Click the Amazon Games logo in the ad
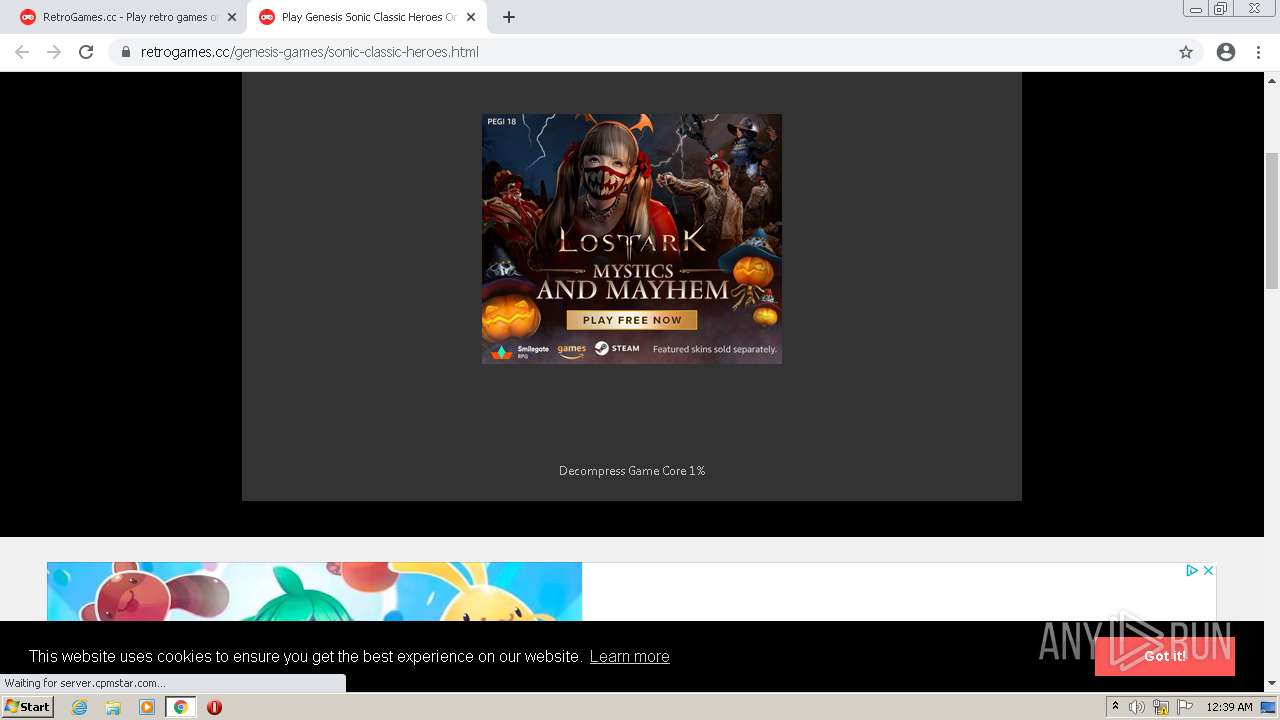Viewport: 1280px width, 720px height. (572, 350)
